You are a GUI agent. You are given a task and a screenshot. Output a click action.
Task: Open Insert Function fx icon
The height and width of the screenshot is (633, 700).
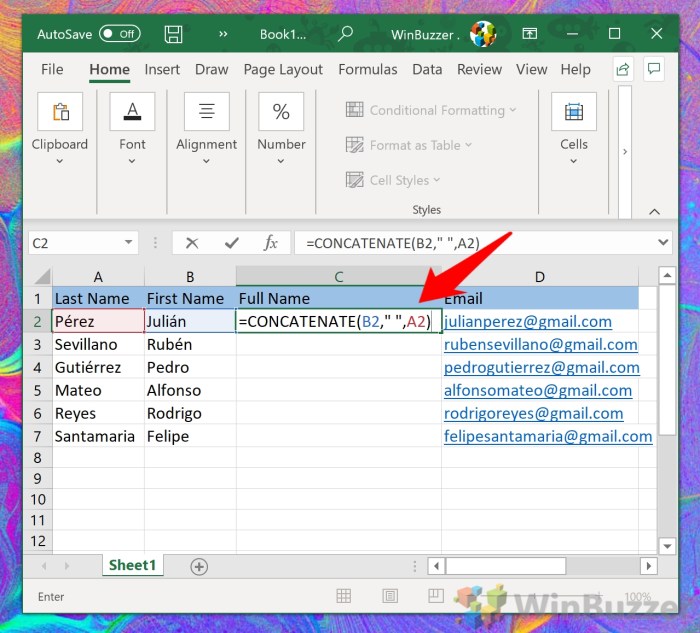coord(271,243)
